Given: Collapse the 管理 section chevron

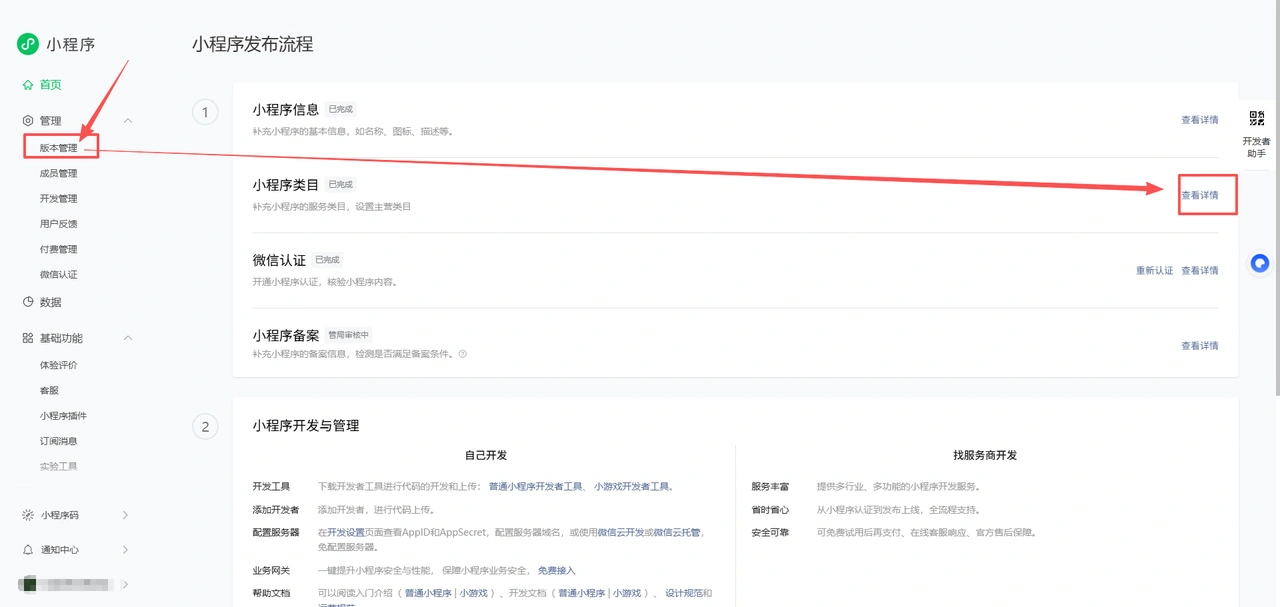Looking at the screenshot, I should (x=128, y=120).
